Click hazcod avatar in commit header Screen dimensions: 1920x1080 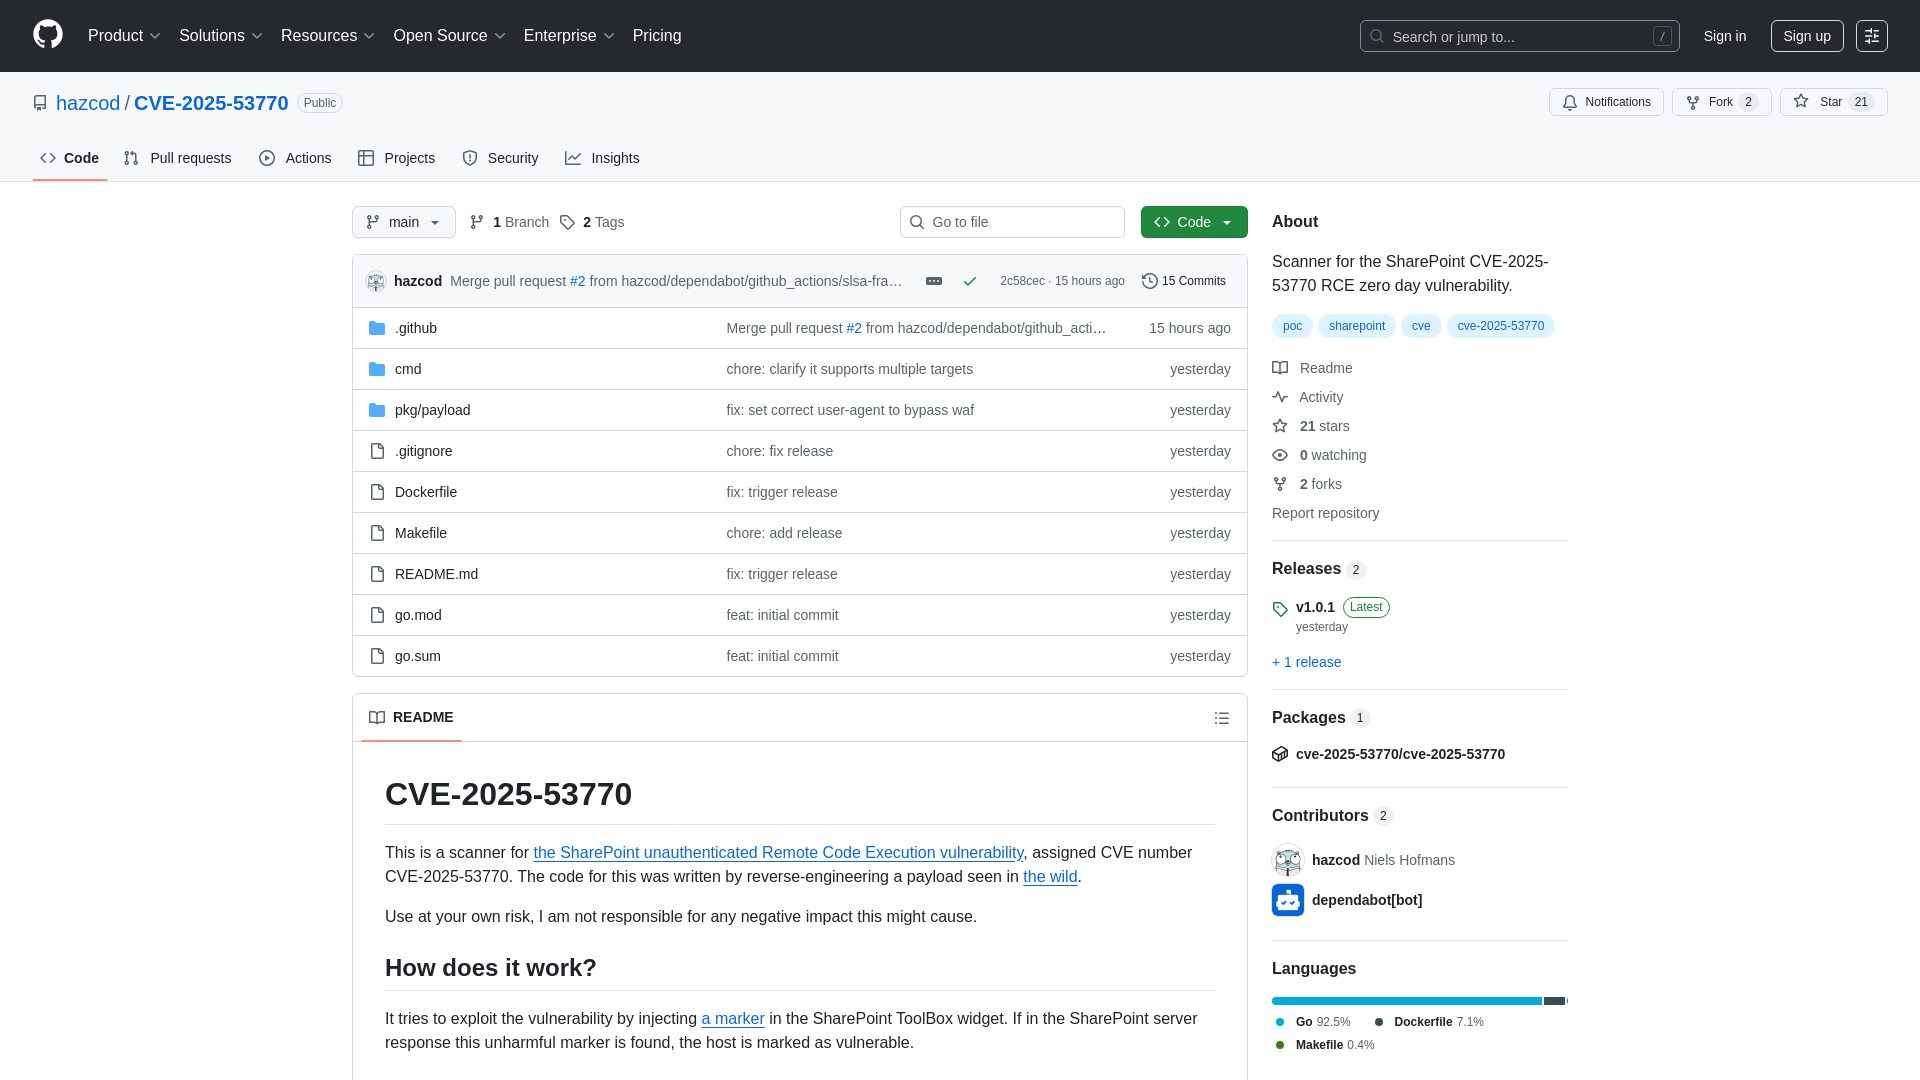[376, 281]
